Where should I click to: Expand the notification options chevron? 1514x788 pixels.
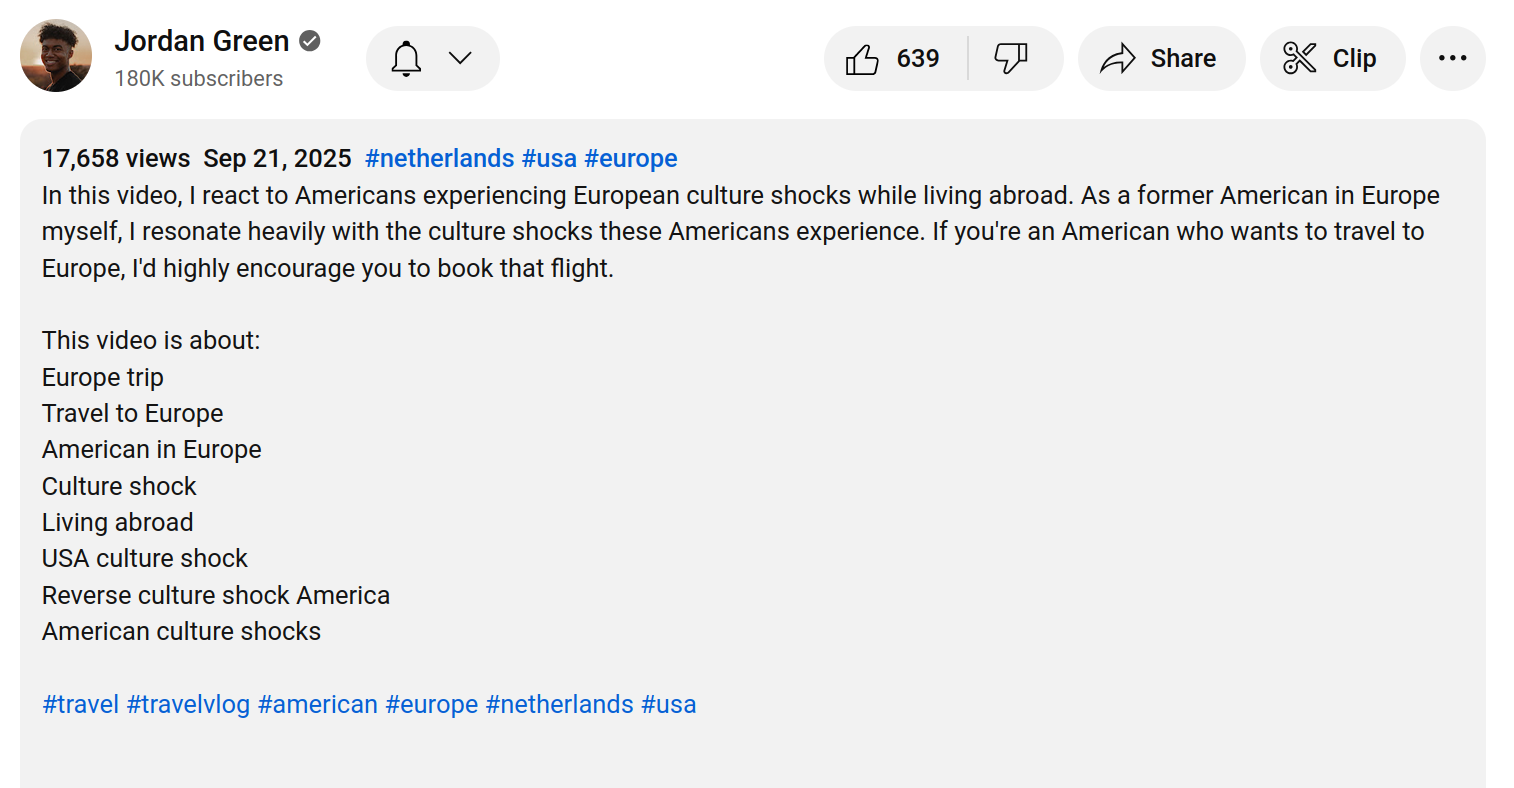point(460,58)
